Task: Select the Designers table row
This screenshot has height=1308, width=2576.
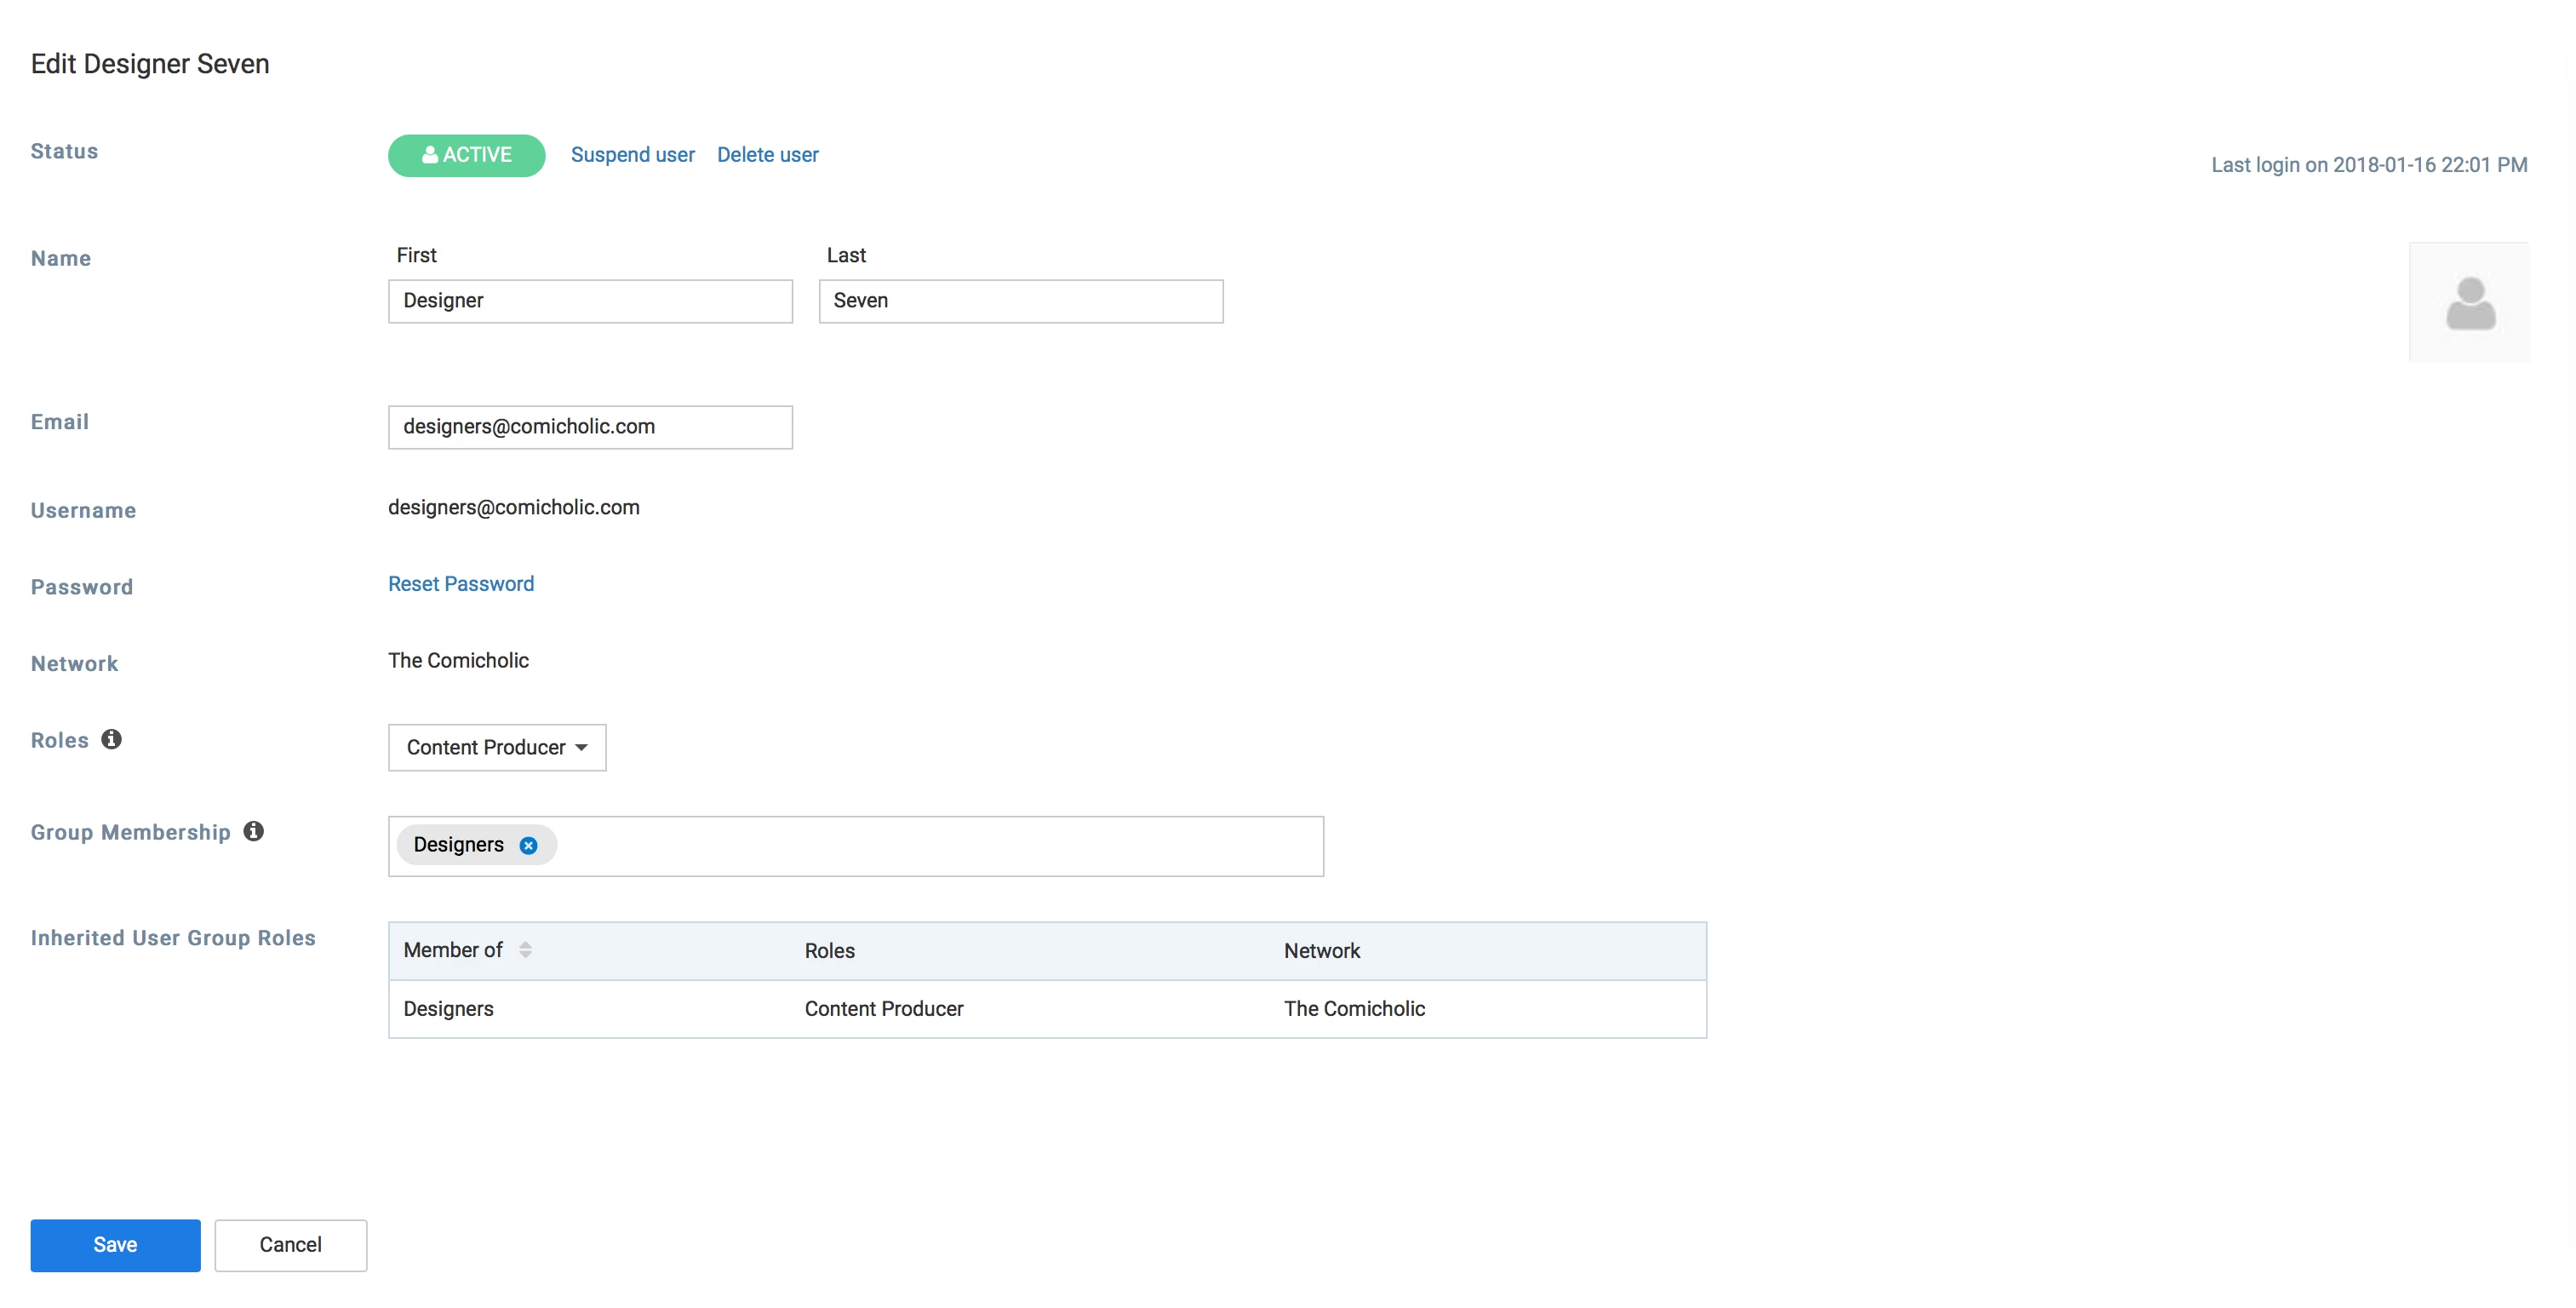Action: [x=448, y=1009]
